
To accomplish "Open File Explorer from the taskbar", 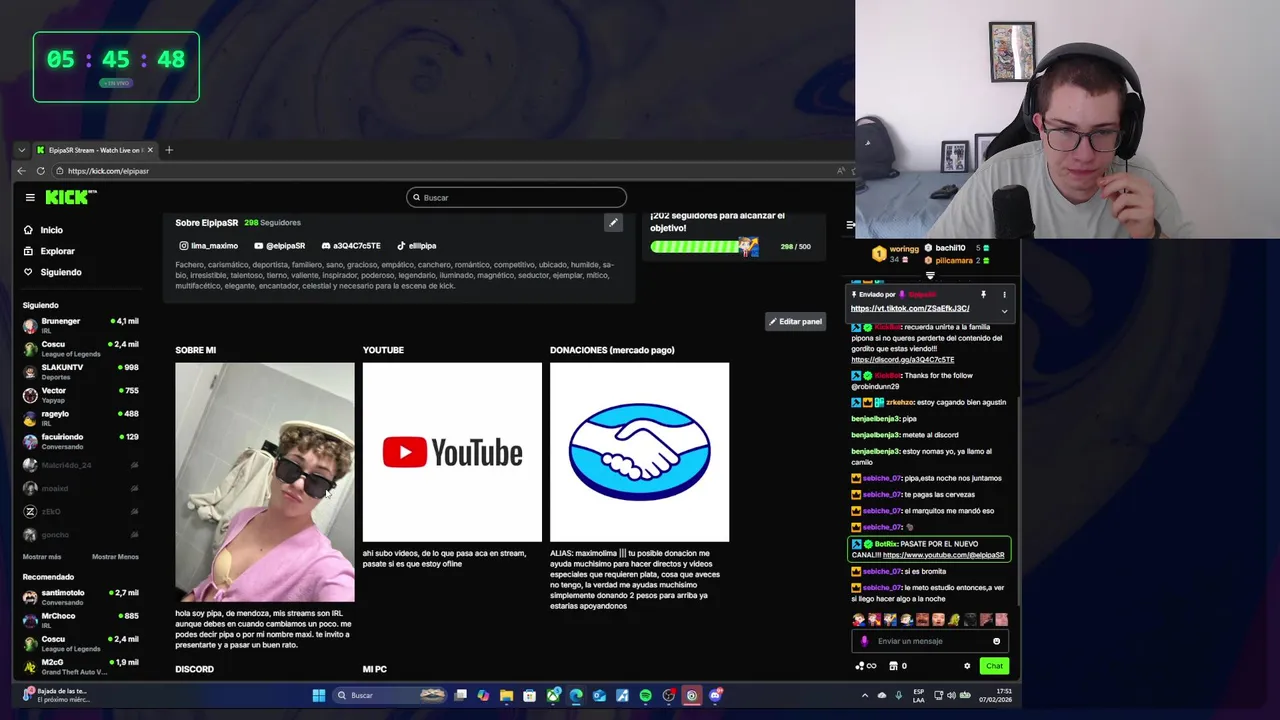I will coord(506,695).
